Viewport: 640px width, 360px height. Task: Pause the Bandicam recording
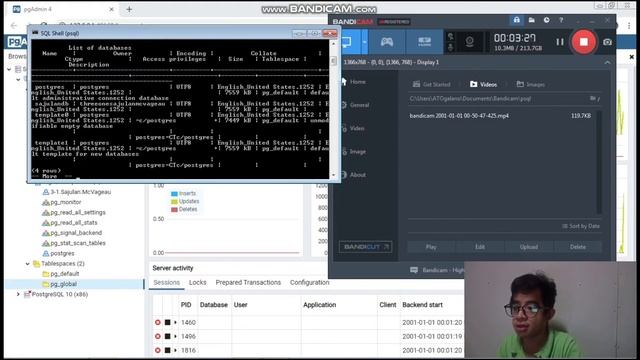560,42
